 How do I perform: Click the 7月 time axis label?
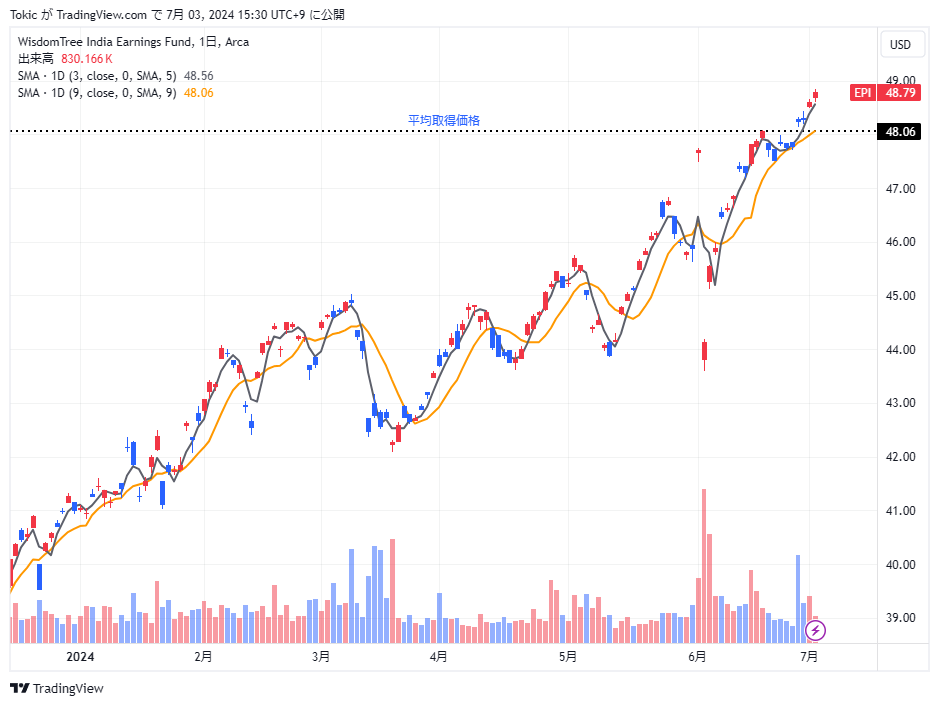coord(809,657)
